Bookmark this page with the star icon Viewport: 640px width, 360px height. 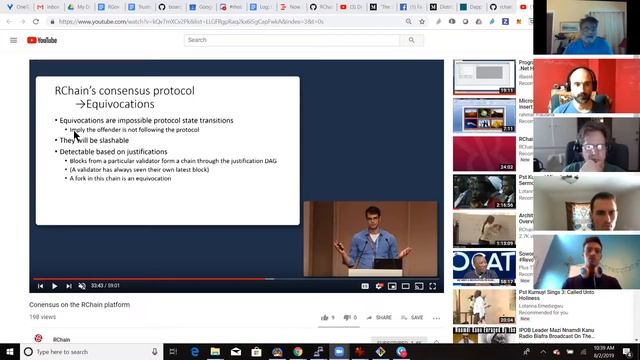click(x=422, y=21)
